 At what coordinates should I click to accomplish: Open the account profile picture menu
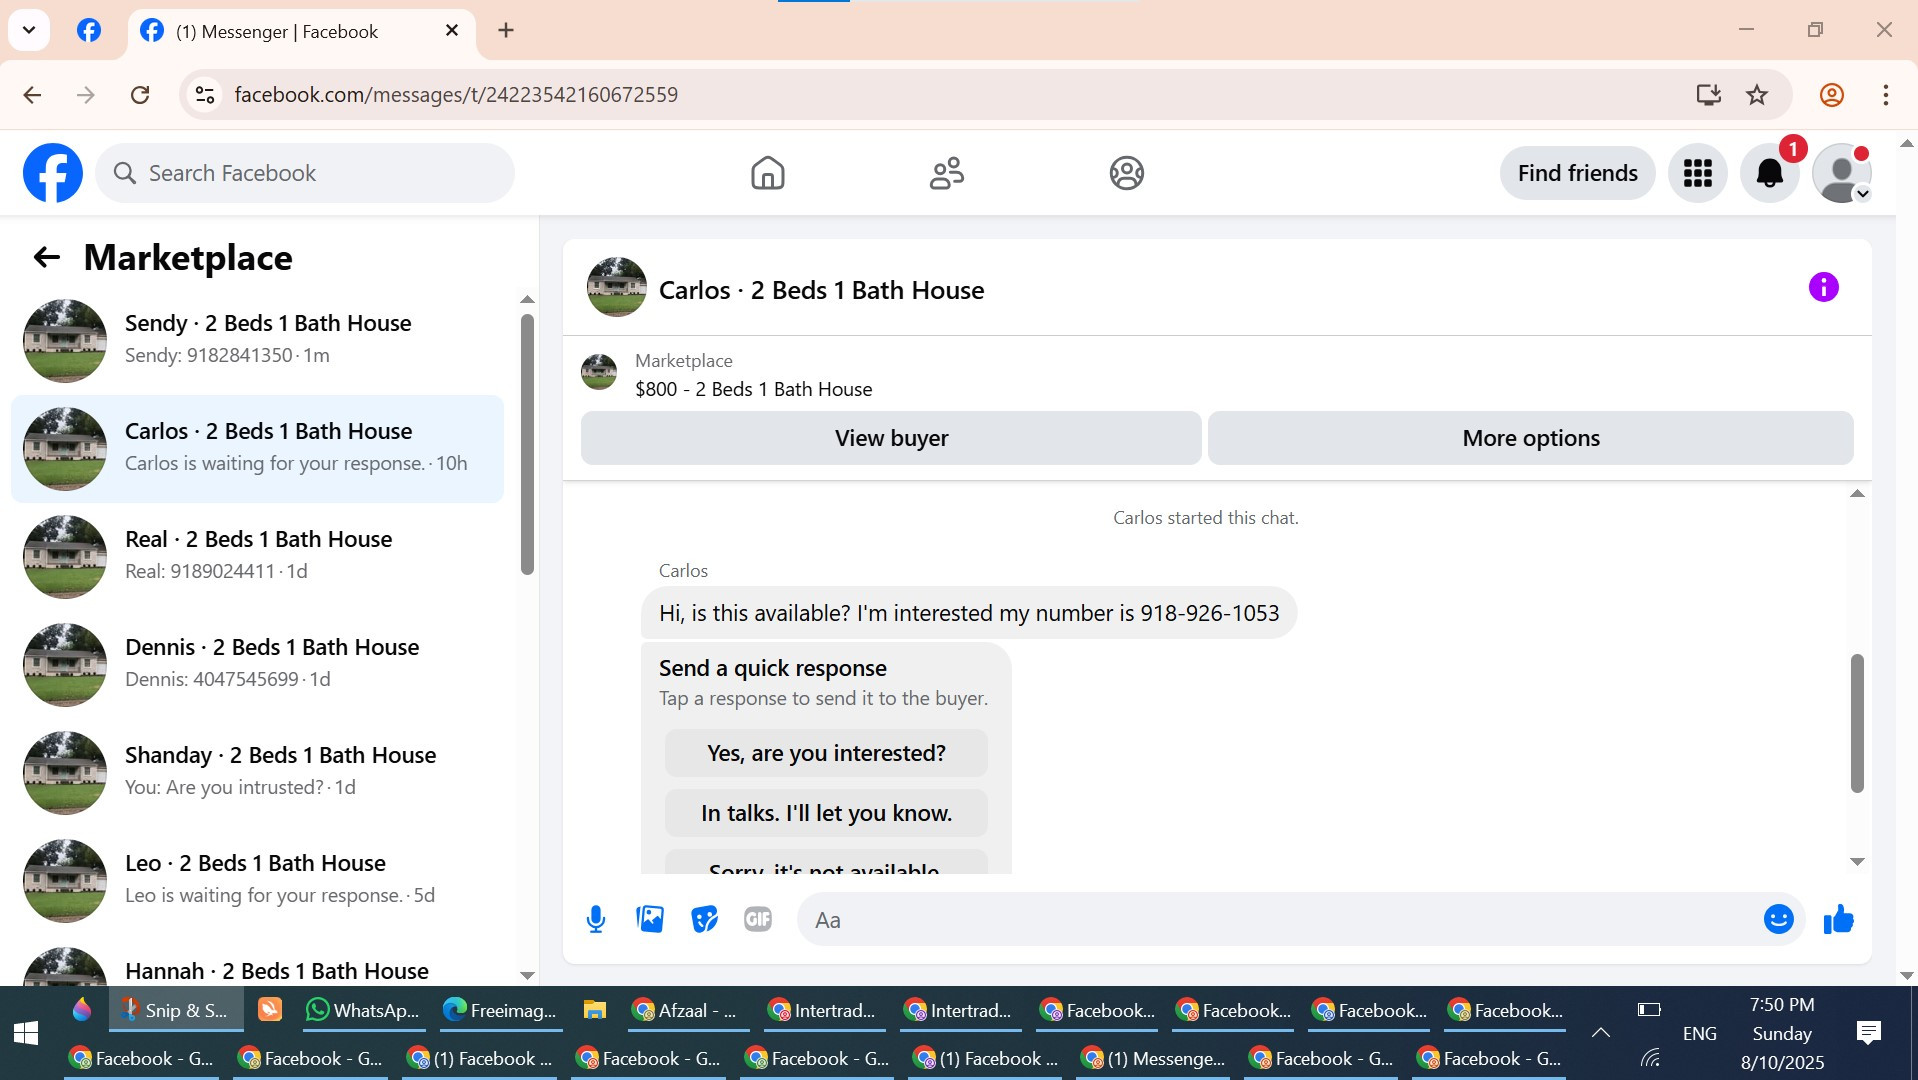(1841, 173)
